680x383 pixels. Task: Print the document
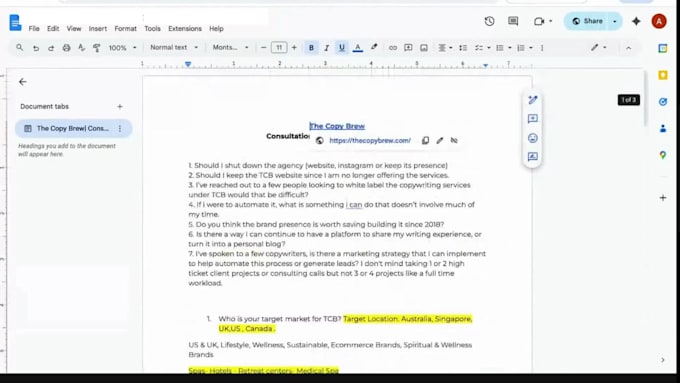(x=66, y=48)
